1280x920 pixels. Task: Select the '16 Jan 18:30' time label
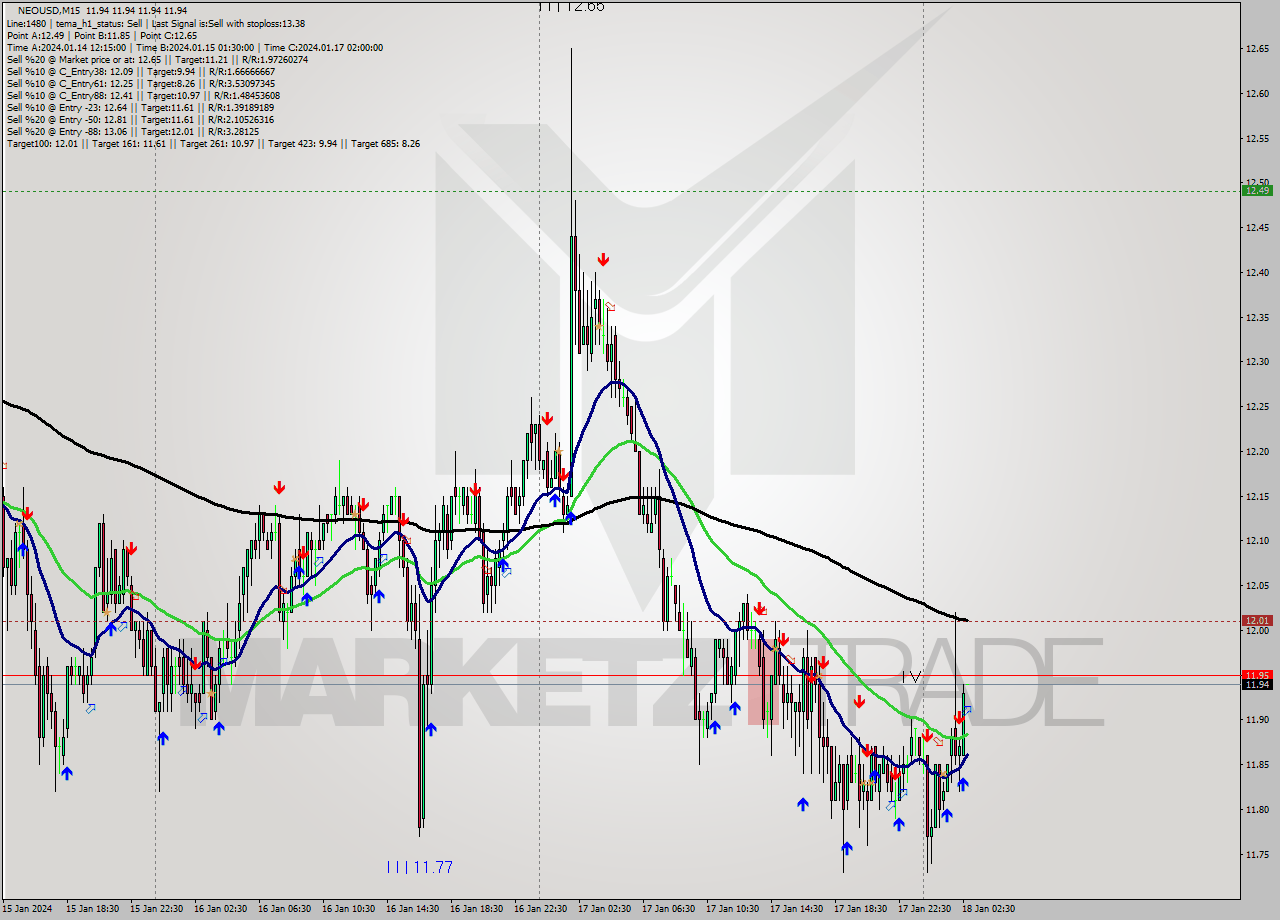[476, 908]
